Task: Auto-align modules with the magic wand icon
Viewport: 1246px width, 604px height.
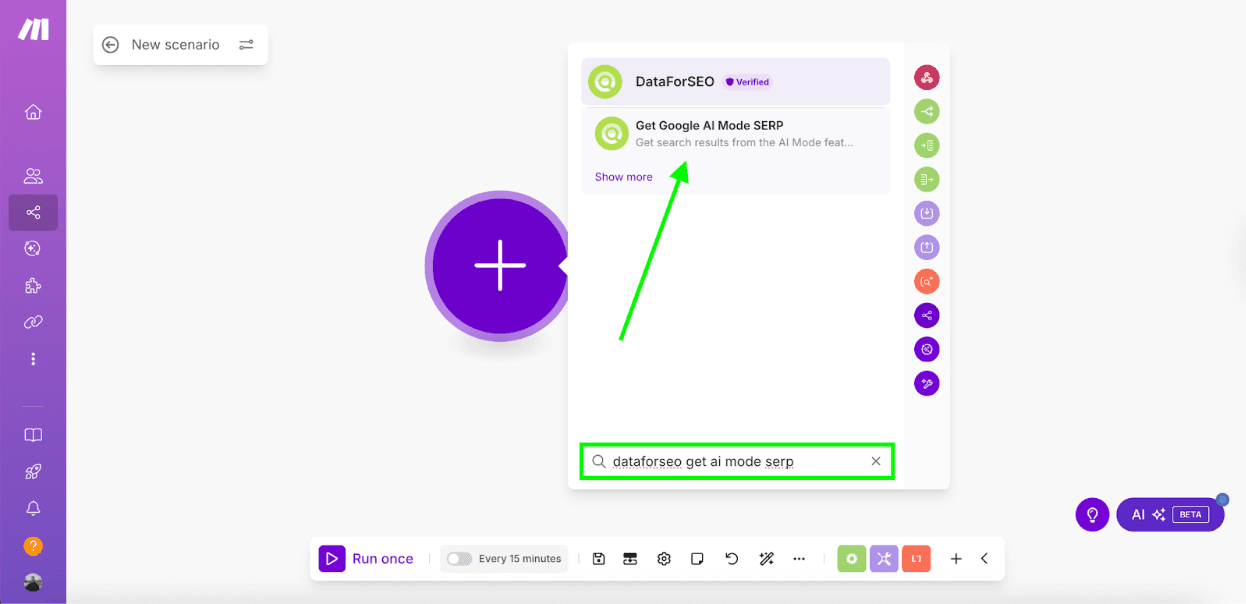Action: click(766, 558)
